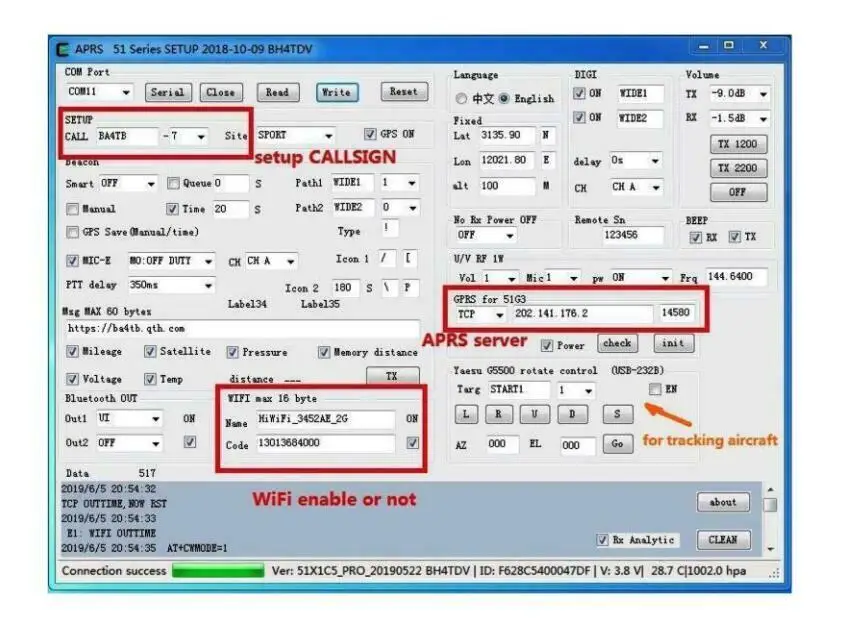Click the Go rotator button
This screenshot has height=618, width=848.
tap(617, 444)
